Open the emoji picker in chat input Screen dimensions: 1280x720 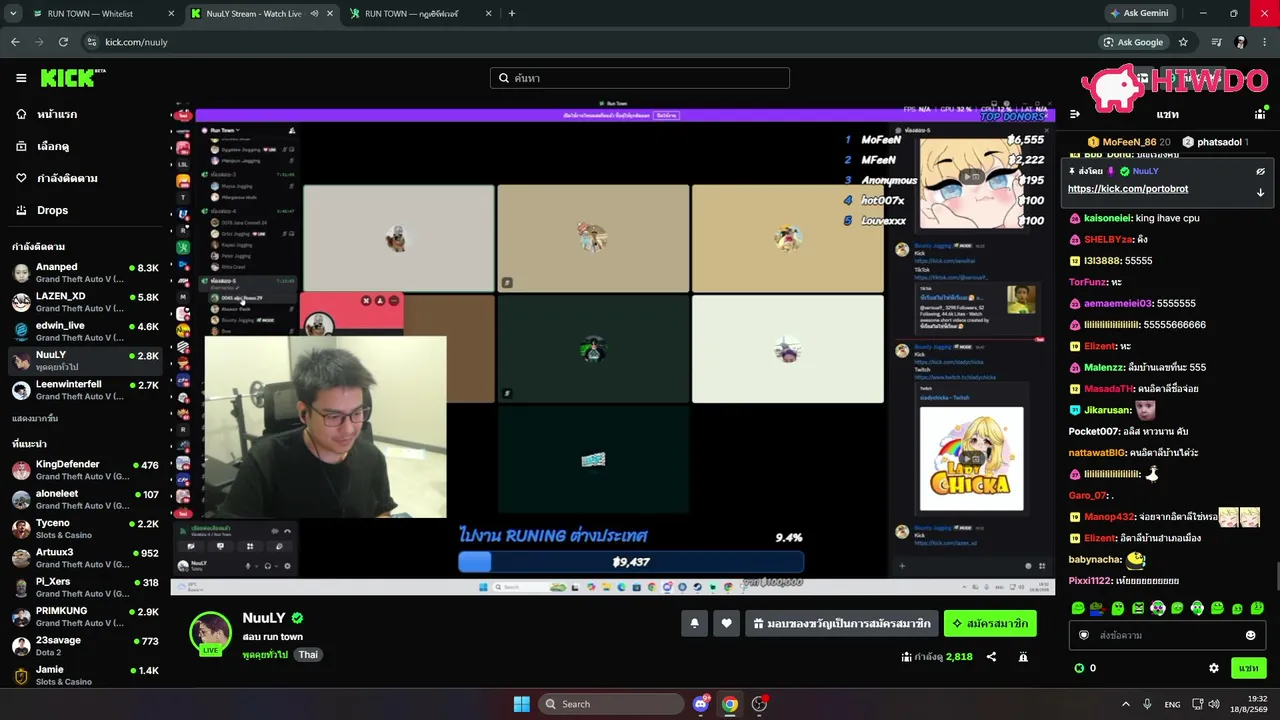pos(1250,635)
